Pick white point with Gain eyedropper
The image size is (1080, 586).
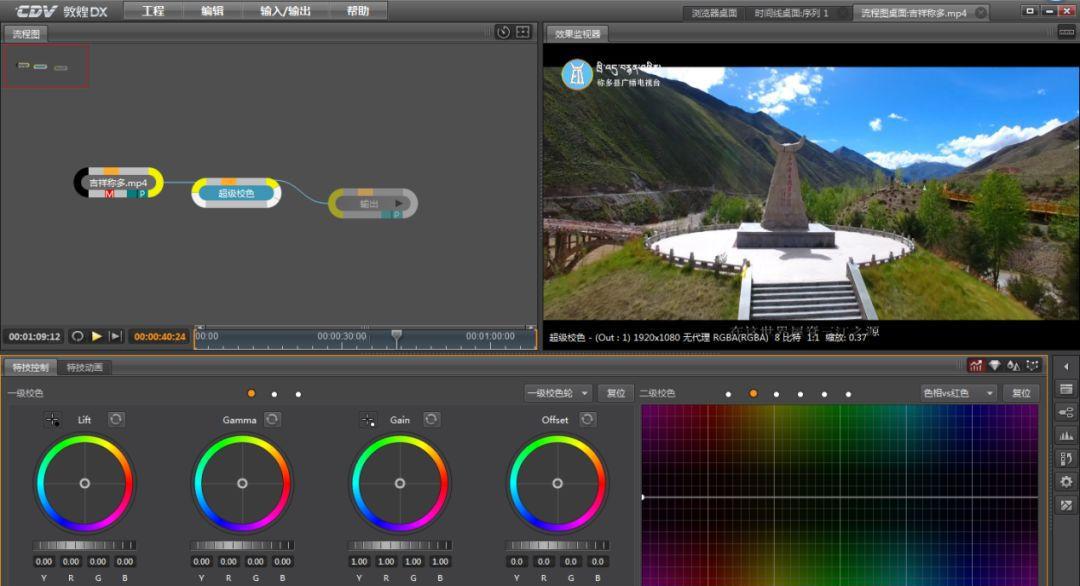pos(368,419)
